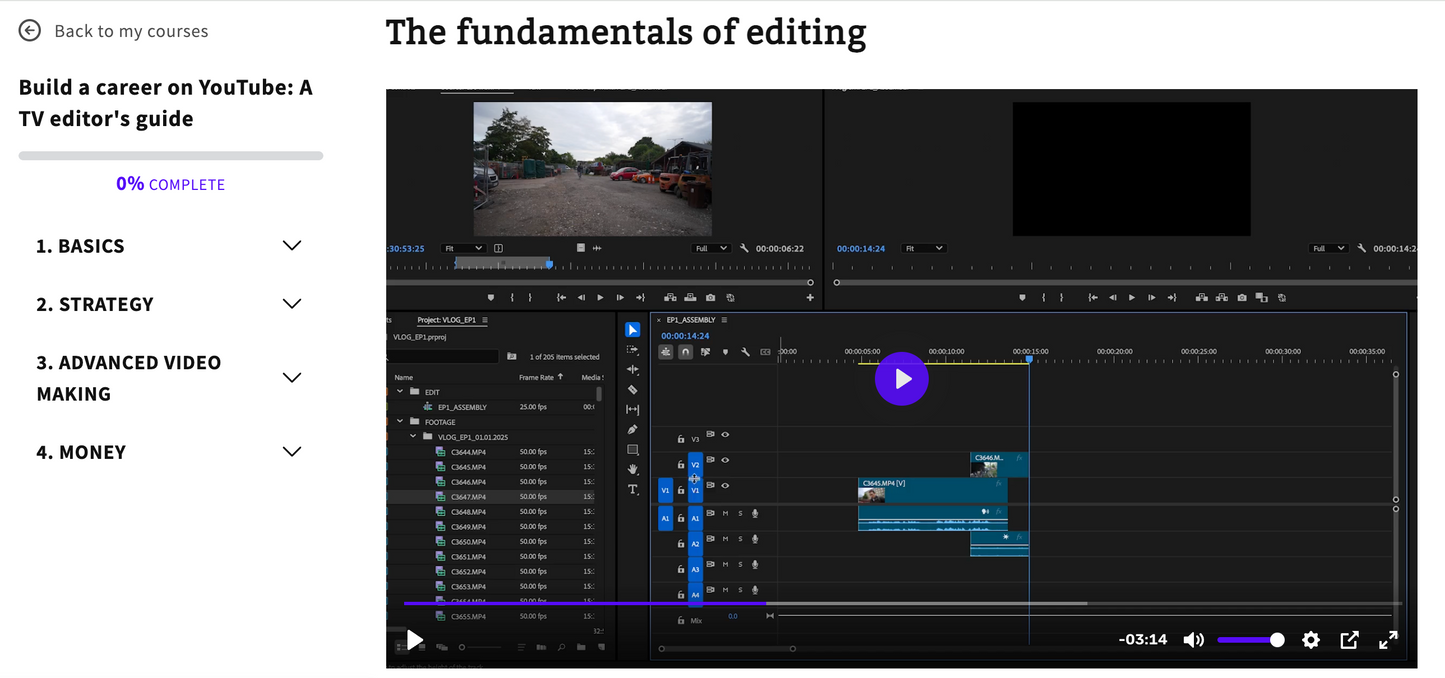Select the Hand tool in the toolbar
The image size is (1445, 678).
point(632,469)
